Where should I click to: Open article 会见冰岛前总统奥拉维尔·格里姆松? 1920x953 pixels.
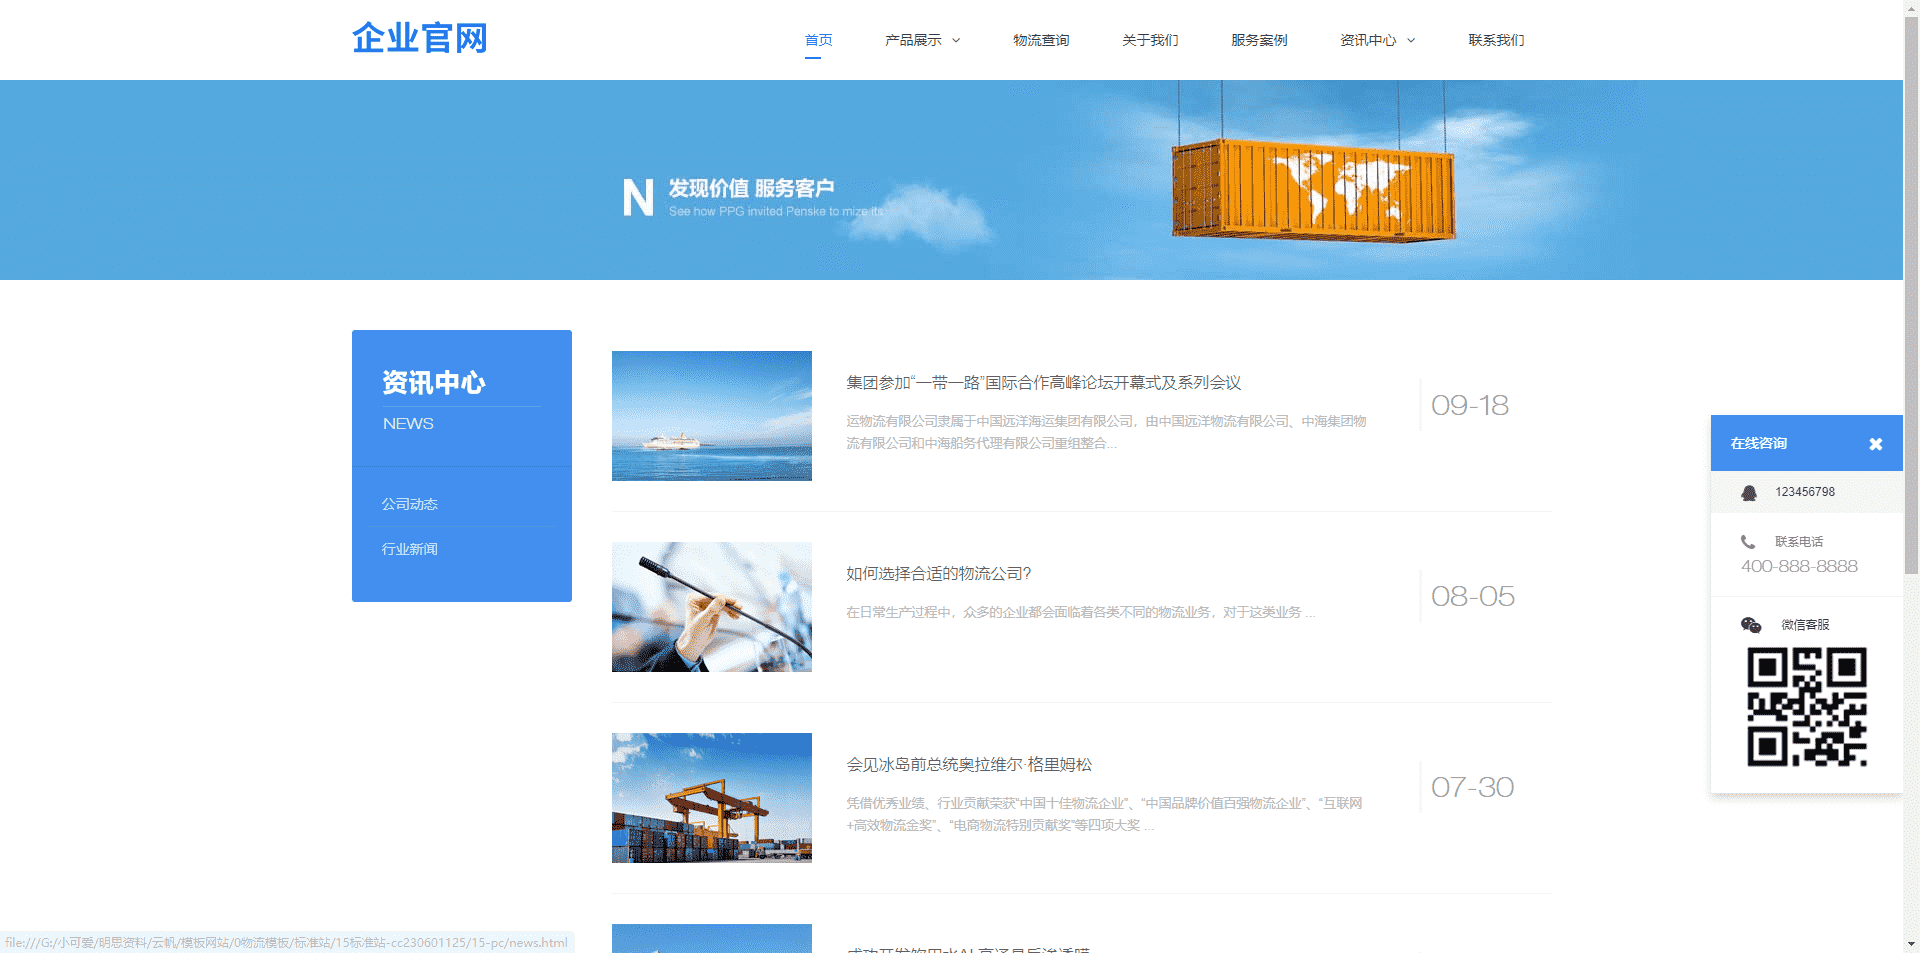969,765
